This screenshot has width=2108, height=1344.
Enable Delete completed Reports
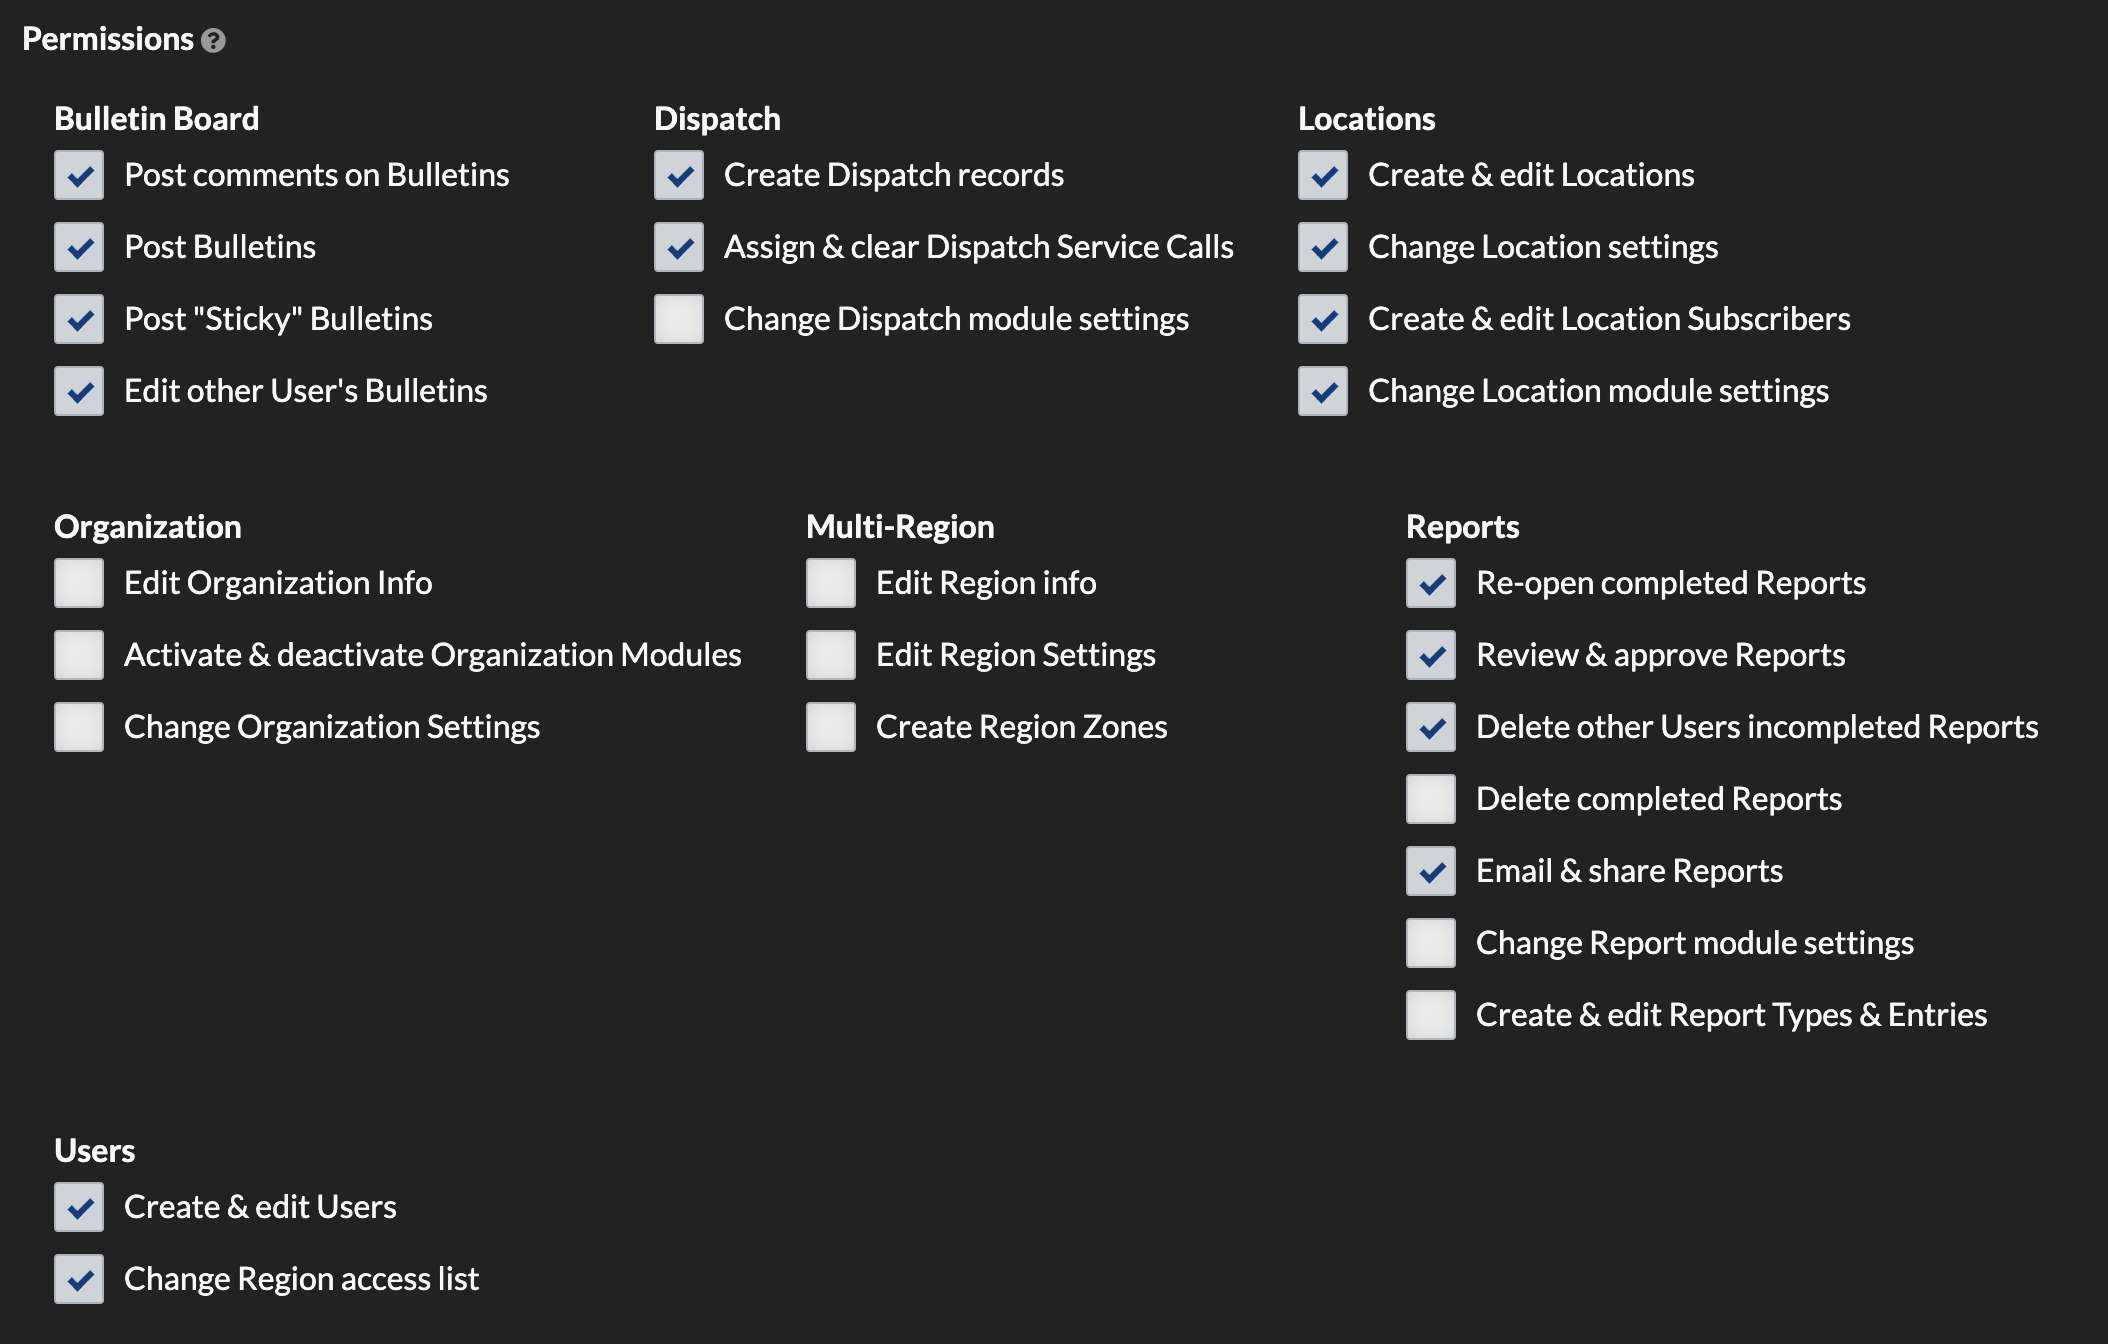point(1430,799)
